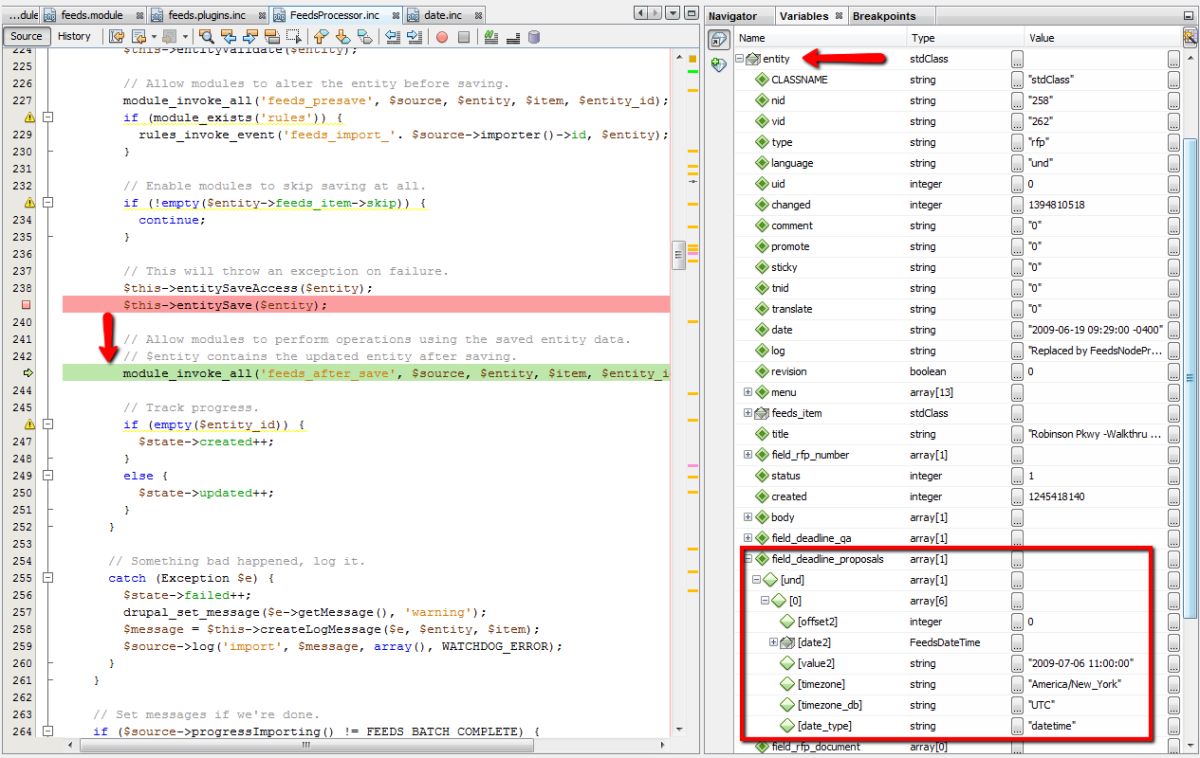Expand the field_deadline_qa node

[x=748, y=538]
